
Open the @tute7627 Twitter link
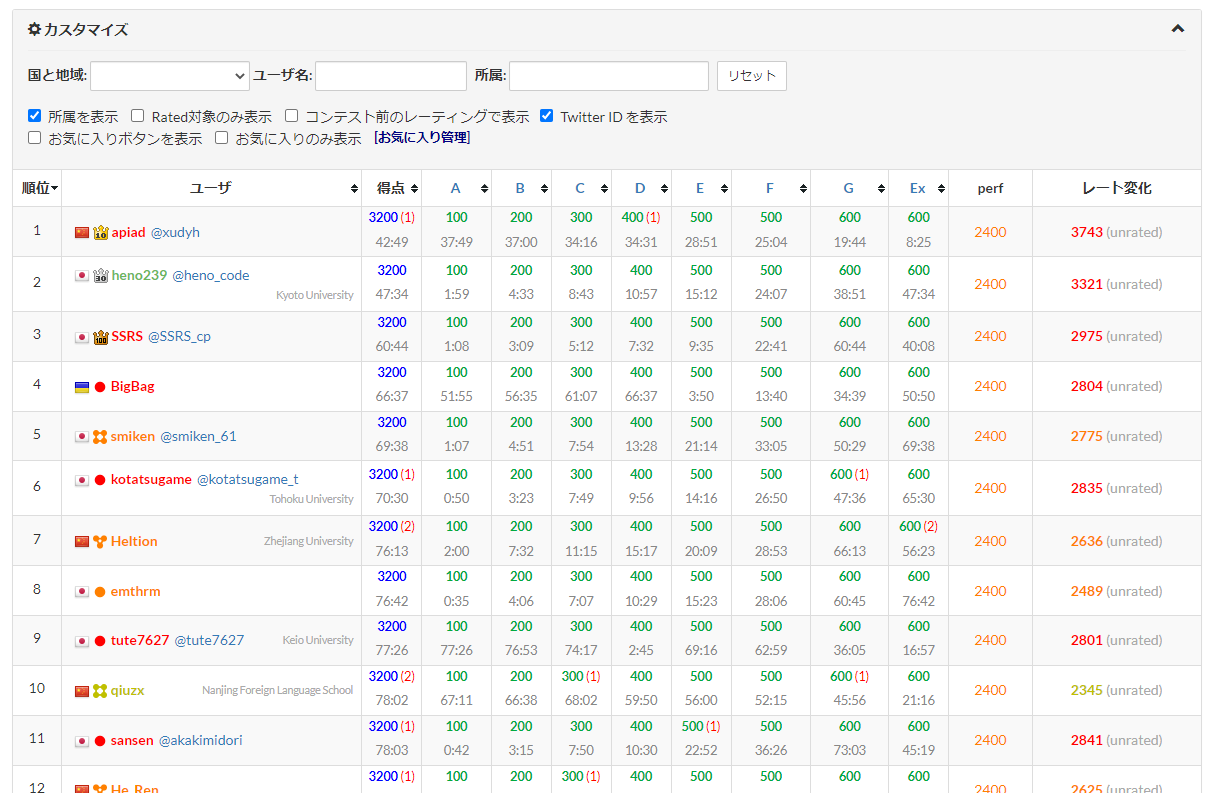coord(209,640)
